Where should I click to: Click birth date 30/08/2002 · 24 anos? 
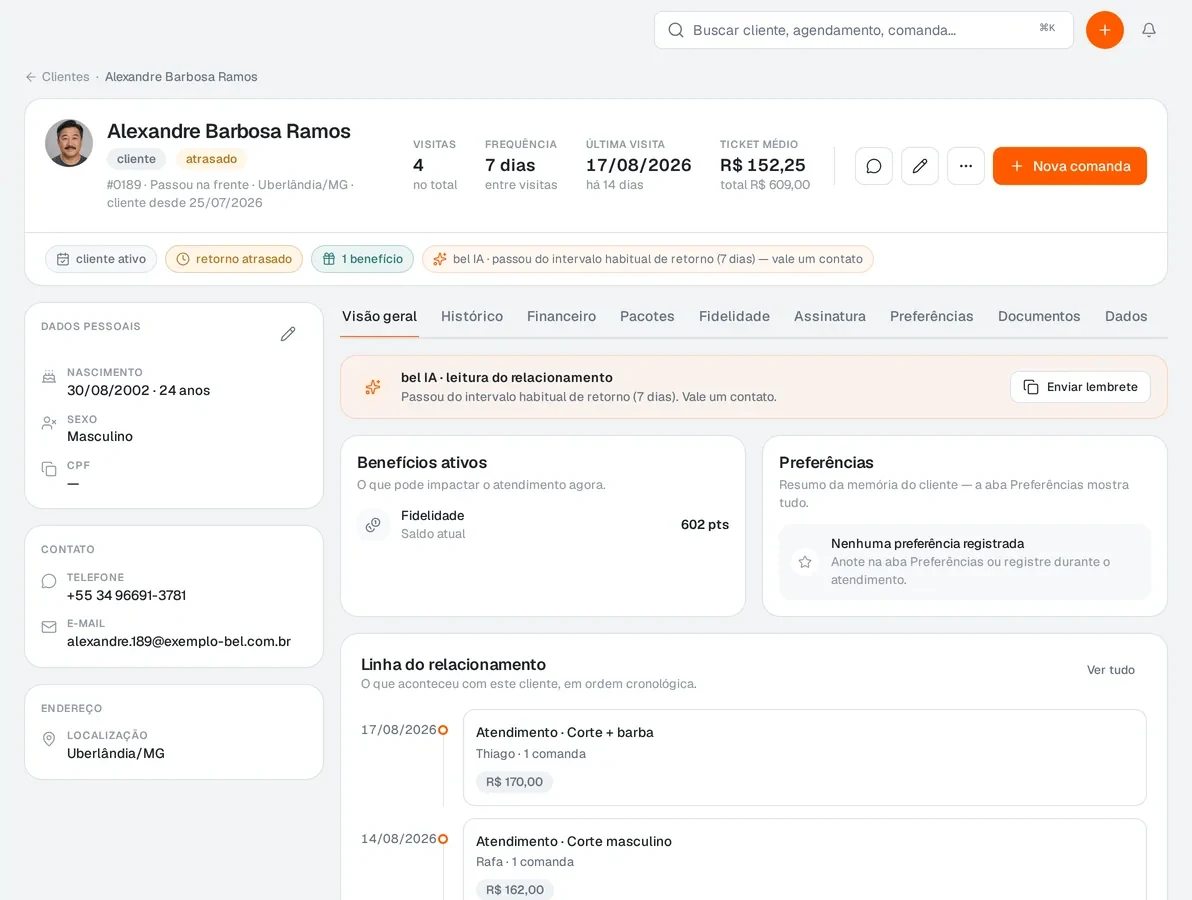click(x=138, y=390)
